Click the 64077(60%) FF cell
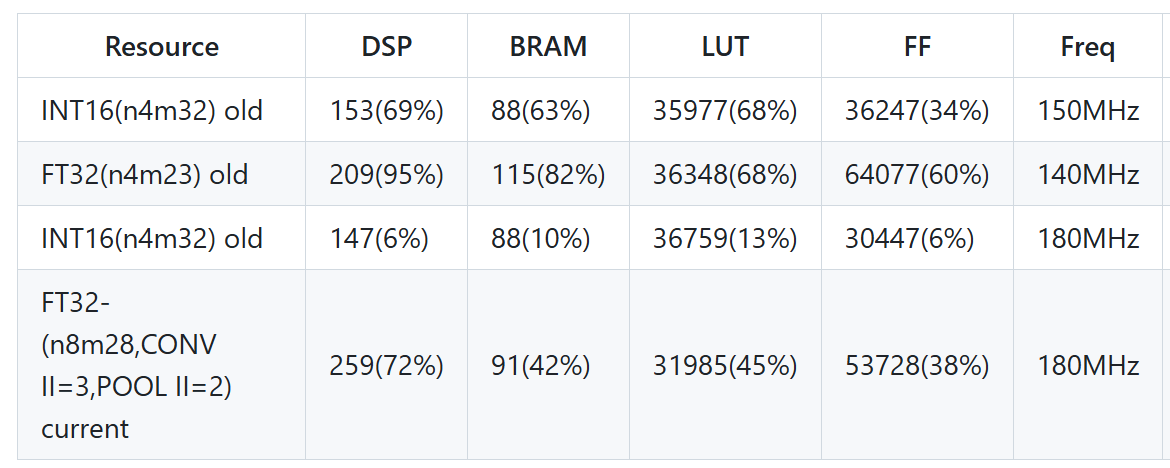The image size is (1170, 468). pyautogui.click(x=917, y=175)
